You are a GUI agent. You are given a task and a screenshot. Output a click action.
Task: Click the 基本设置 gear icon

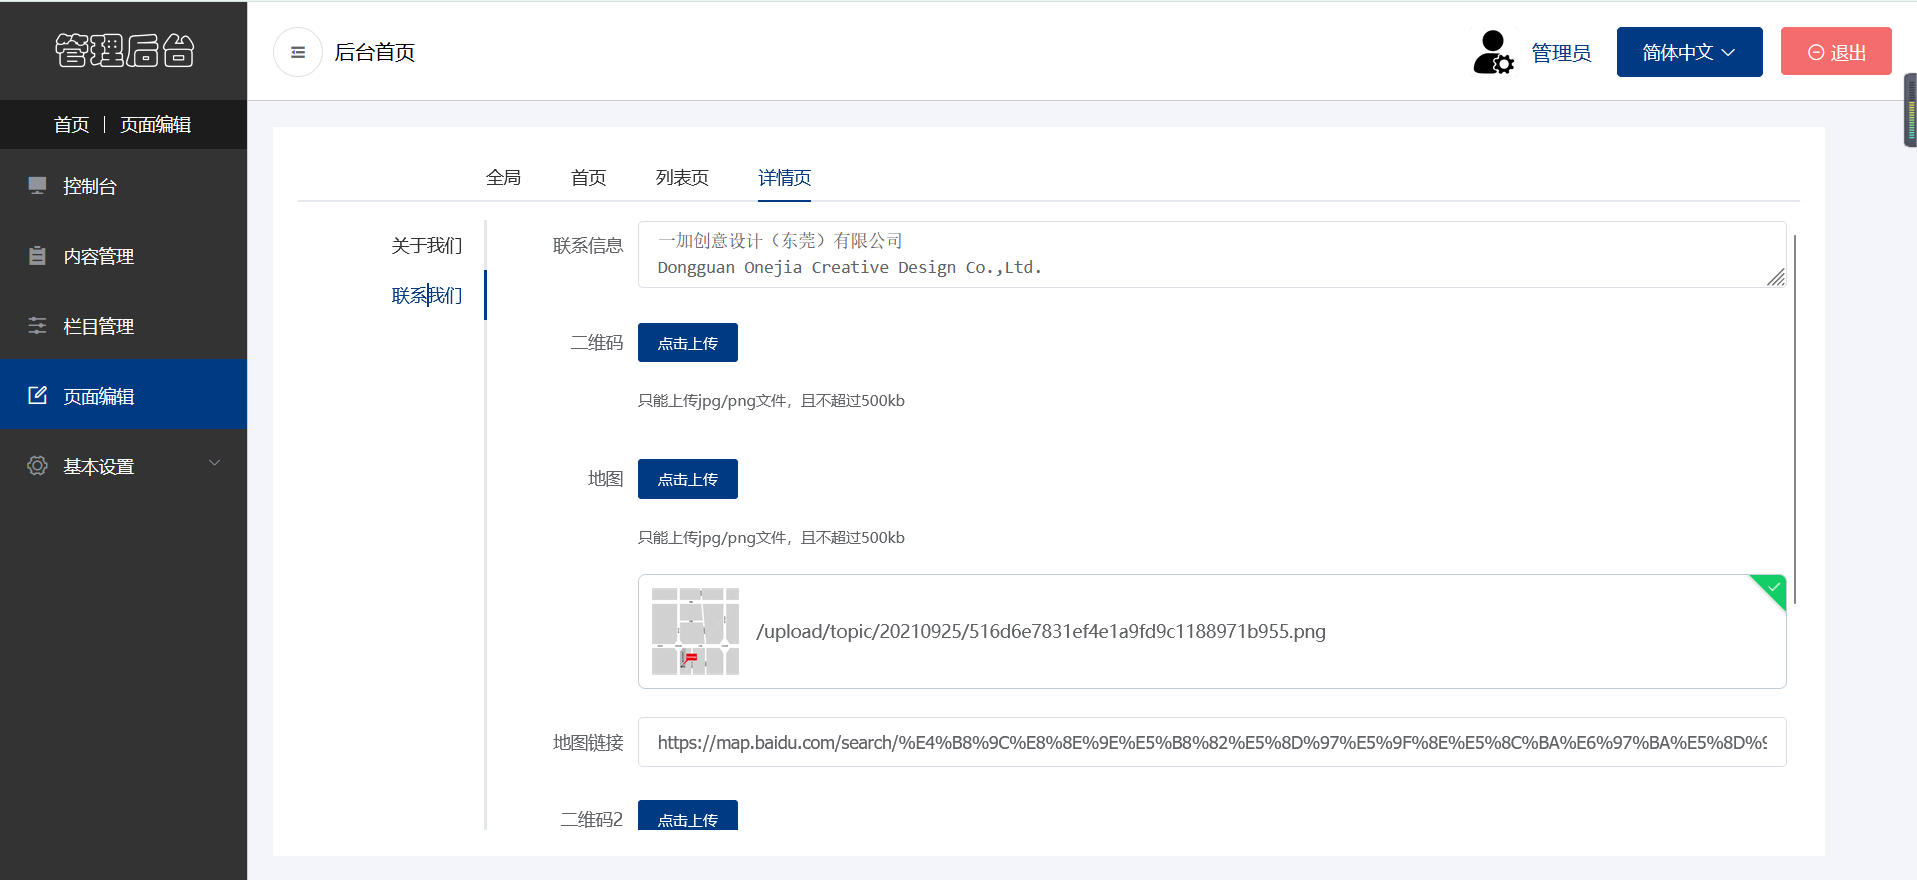pos(38,465)
